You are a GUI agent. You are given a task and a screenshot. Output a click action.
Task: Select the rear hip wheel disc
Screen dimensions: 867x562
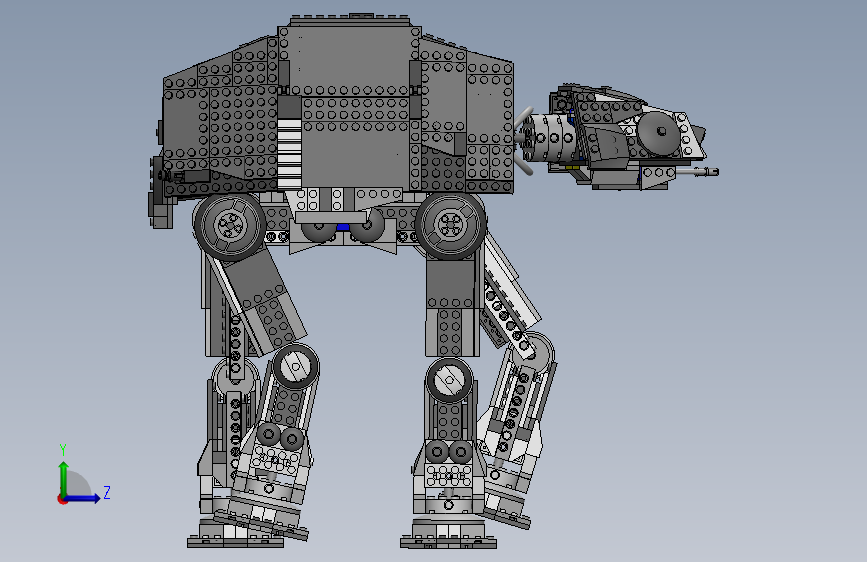[229, 226]
